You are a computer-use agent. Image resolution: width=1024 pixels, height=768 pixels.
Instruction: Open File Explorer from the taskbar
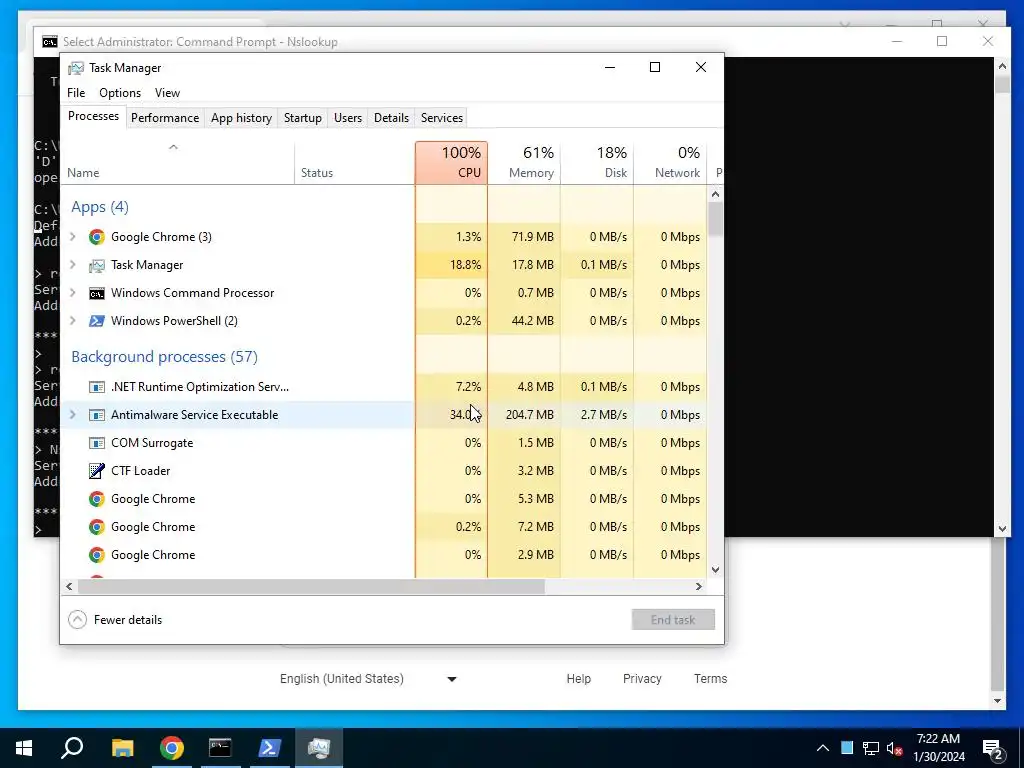coord(122,748)
